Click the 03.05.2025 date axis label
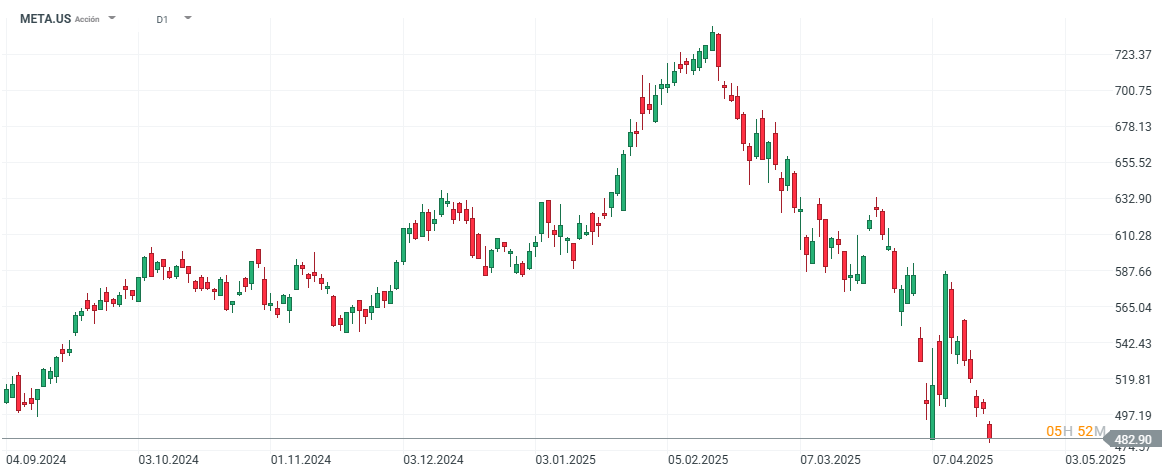The height and width of the screenshot is (476, 1175). click(x=1095, y=460)
